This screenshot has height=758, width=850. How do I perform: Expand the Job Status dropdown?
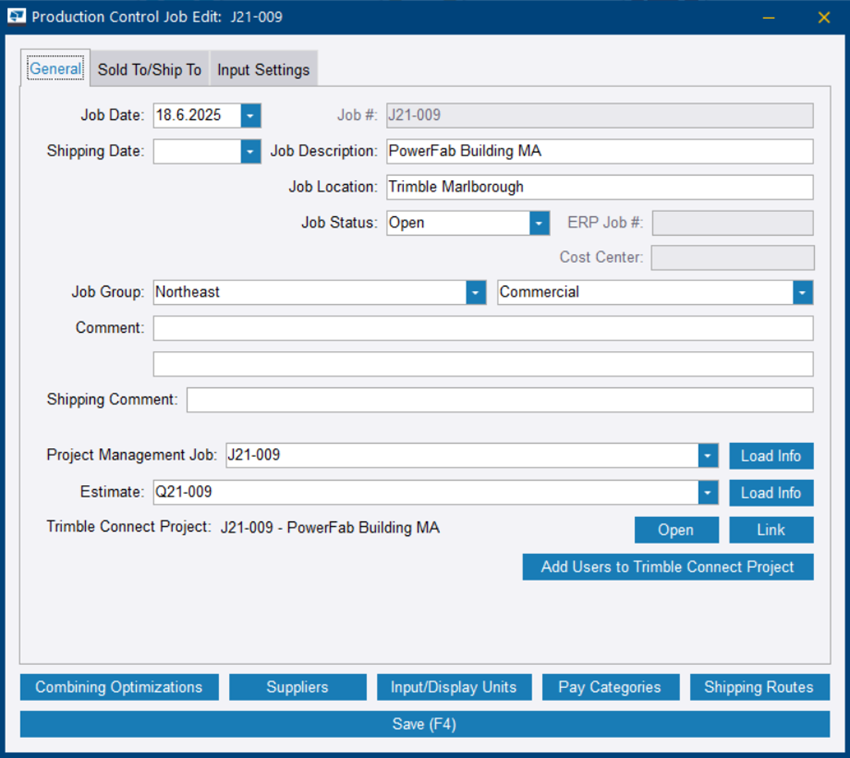539,223
